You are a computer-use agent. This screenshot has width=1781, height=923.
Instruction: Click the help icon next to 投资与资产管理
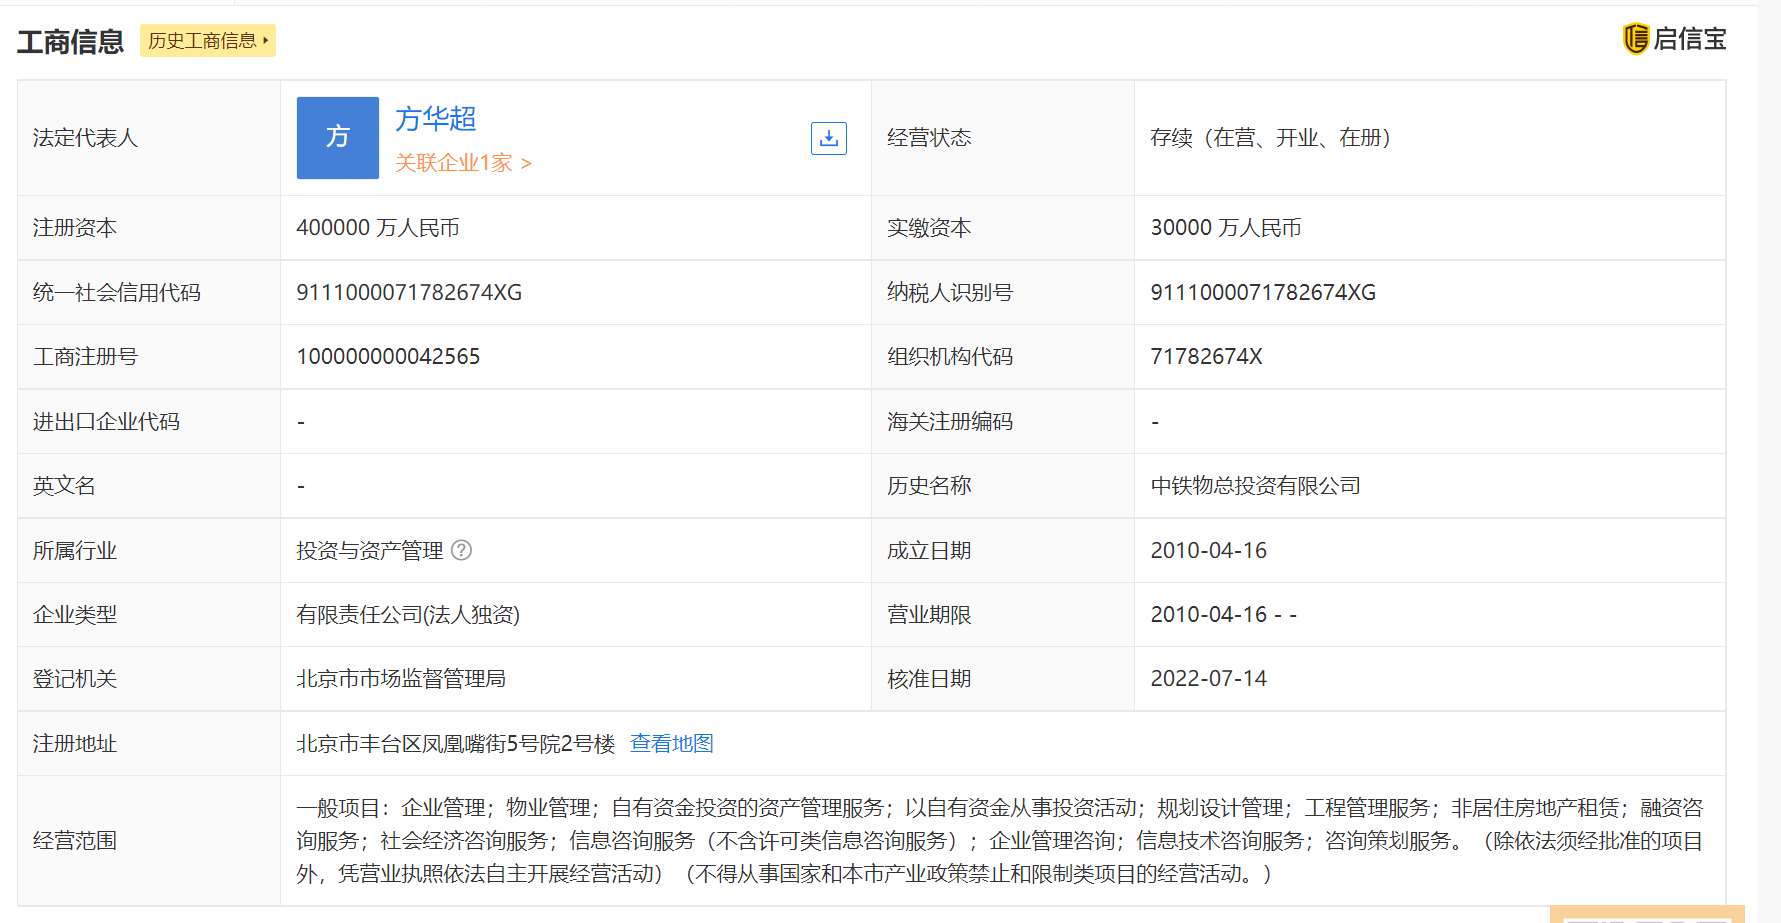[x=461, y=550]
